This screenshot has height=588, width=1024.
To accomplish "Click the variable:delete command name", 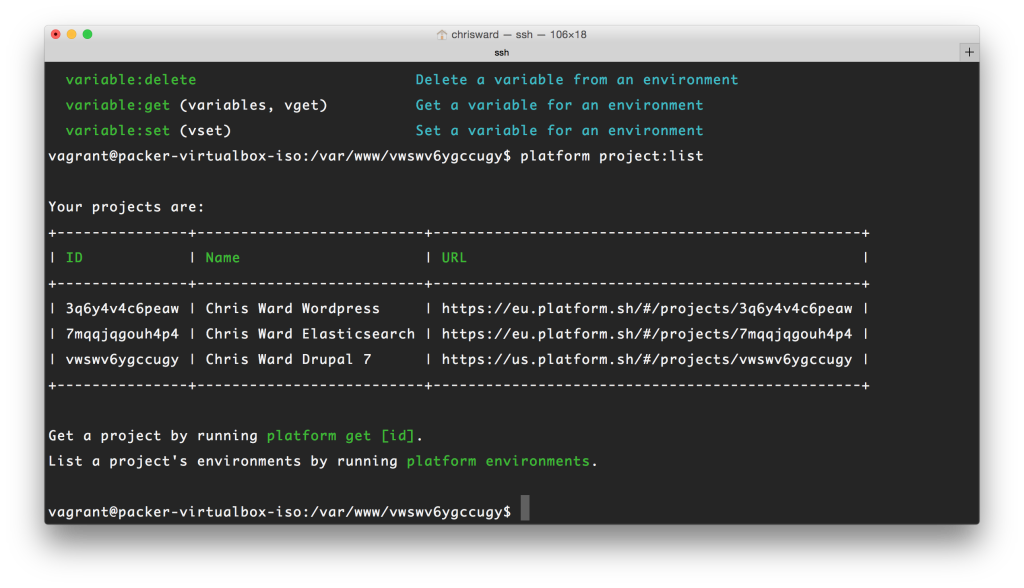I will (131, 80).
